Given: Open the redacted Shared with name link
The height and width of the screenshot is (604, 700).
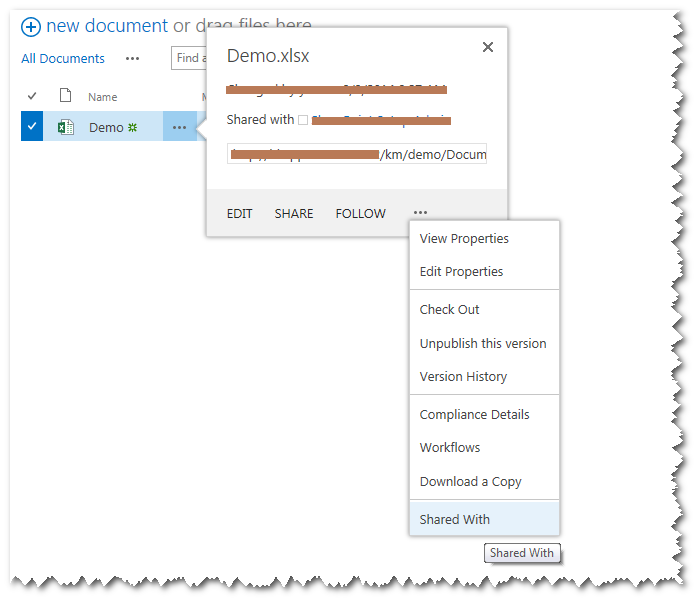Looking at the screenshot, I should point(381,120).
